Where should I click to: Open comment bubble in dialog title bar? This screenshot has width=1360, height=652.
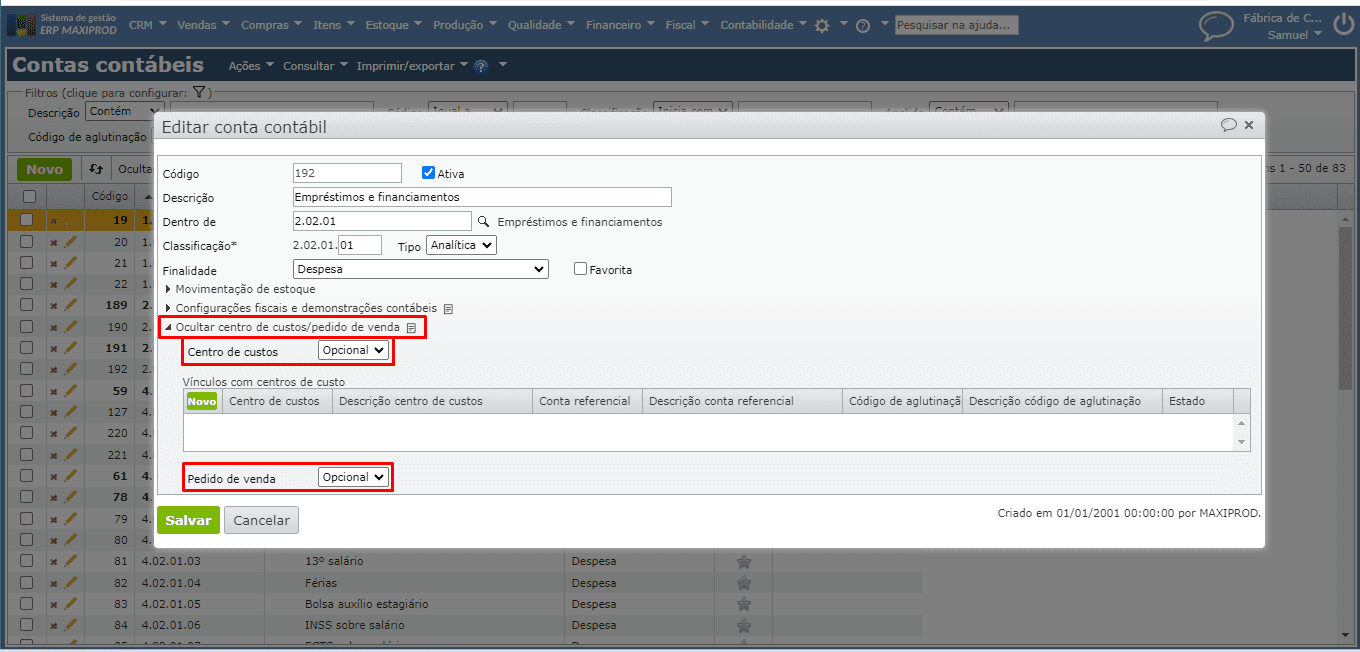click(x=1229, y=125)
